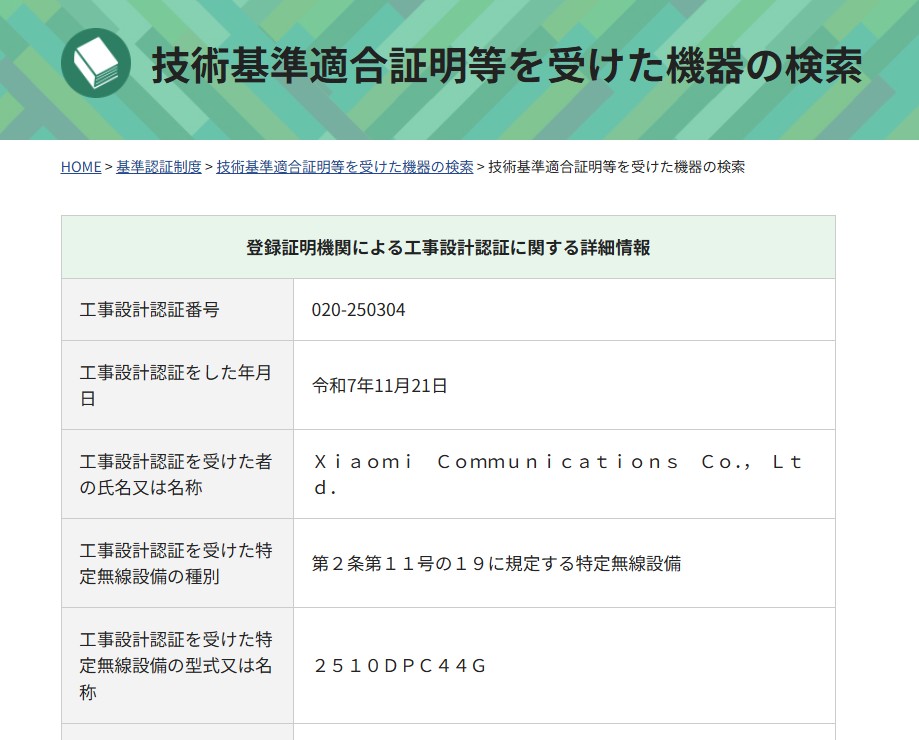Click the Xiaomi Communications Co., Ltd. value
This screenshot has width=919, height=740.
click(x=557, y=474)
